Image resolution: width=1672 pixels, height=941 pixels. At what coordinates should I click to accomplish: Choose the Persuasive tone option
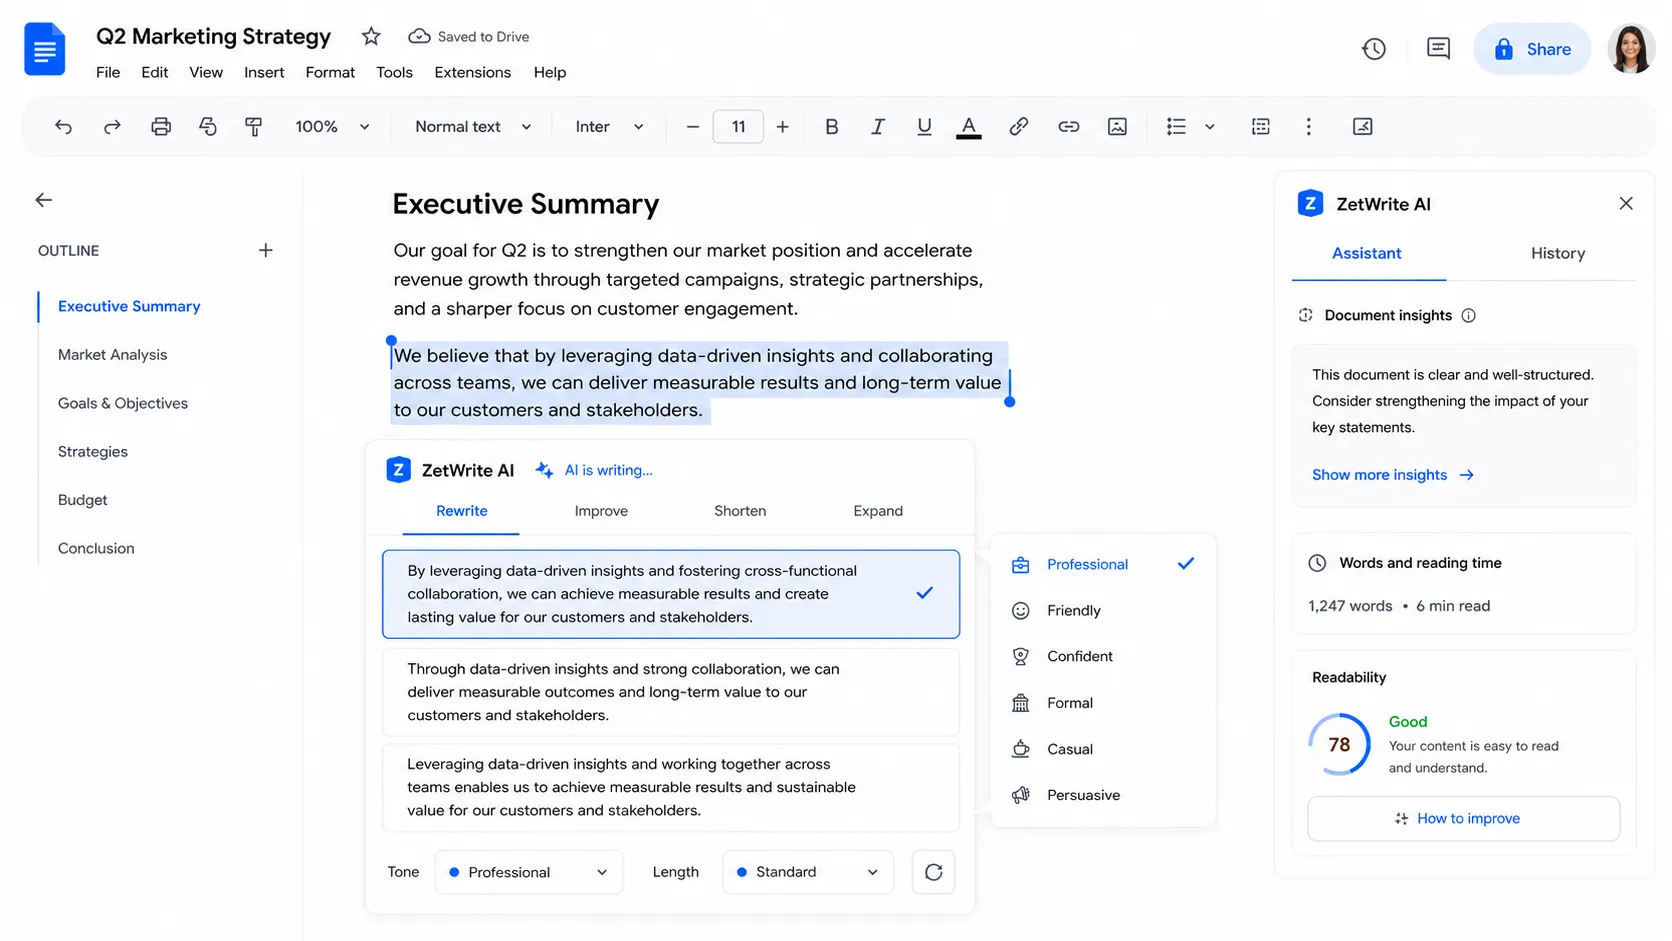click(1103, 795)
